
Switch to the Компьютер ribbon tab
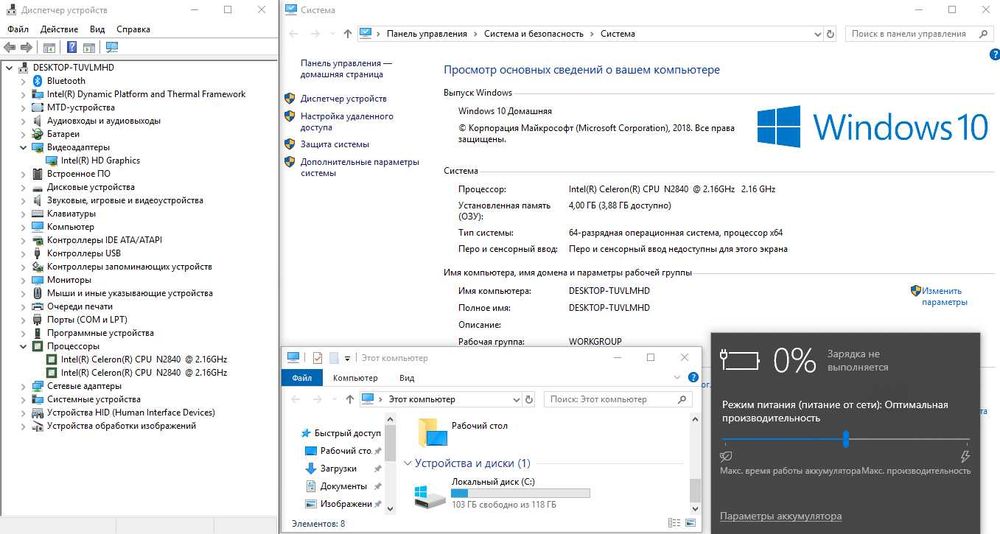355,378
